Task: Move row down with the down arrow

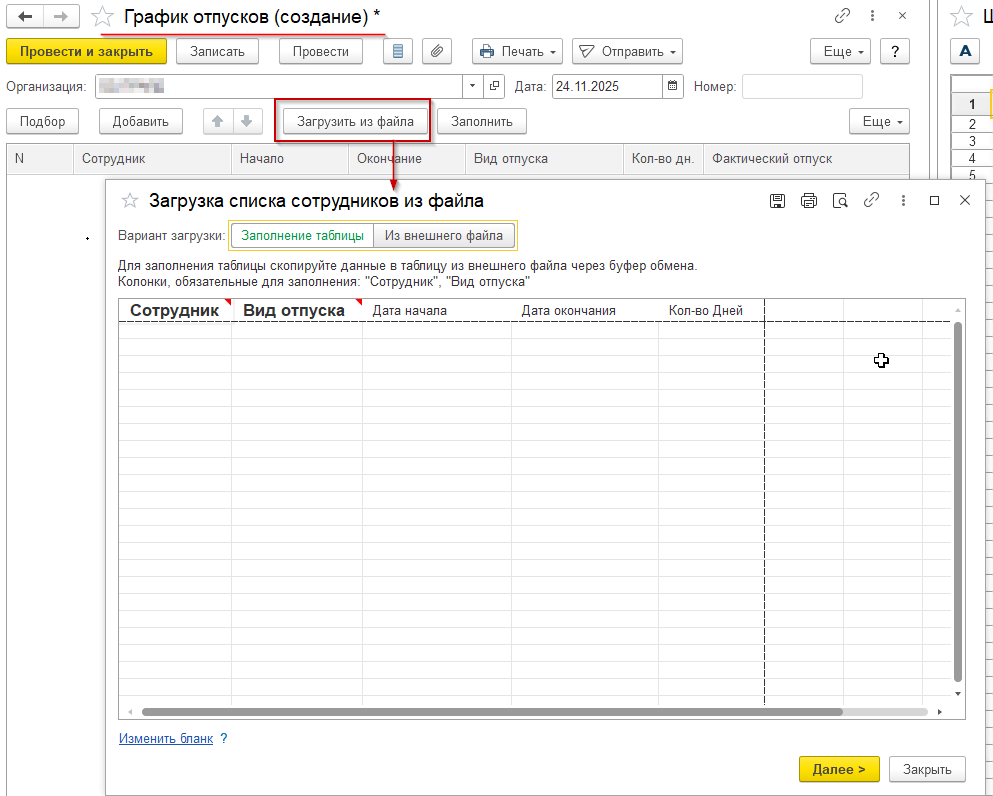Action: pyautogui.click(x=247, y=121)
